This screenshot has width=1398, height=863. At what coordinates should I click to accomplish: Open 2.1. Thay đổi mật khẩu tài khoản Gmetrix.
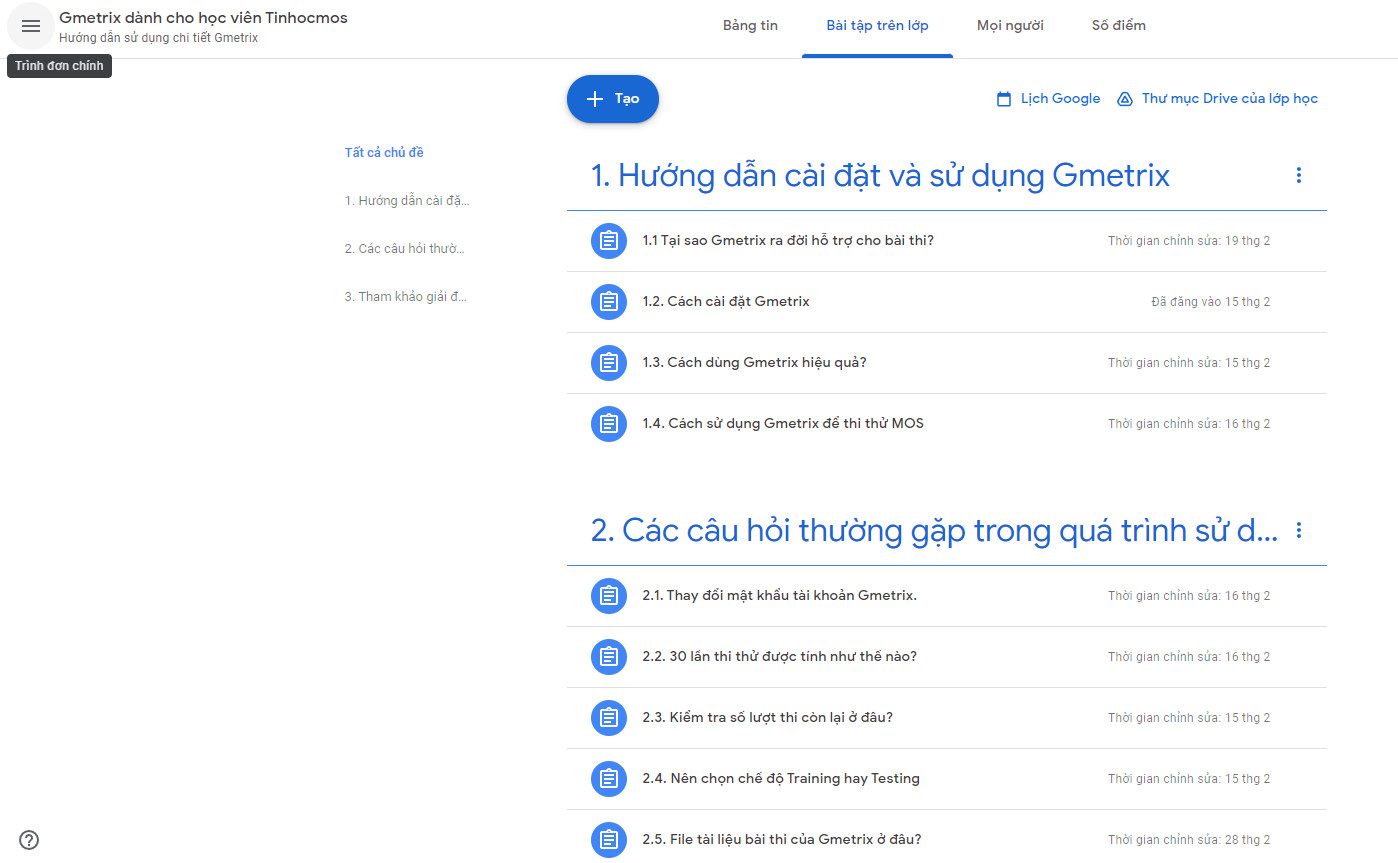coord(779,596)
